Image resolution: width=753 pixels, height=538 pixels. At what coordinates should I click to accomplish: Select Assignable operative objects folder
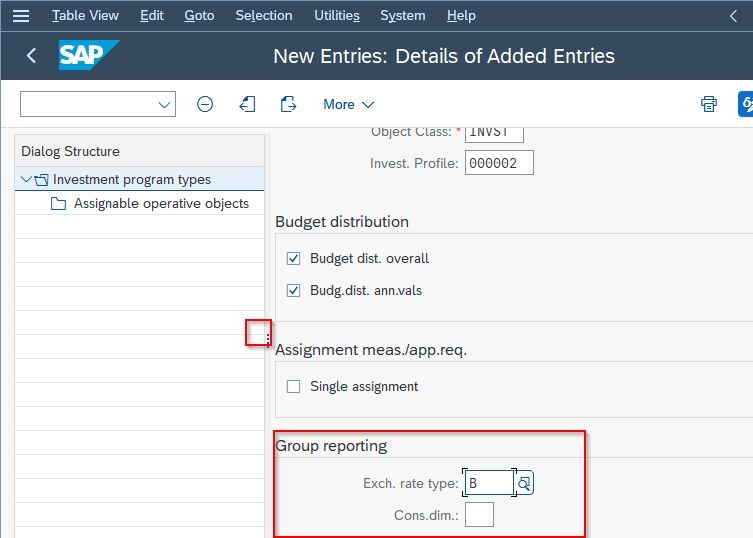(150, 204)
